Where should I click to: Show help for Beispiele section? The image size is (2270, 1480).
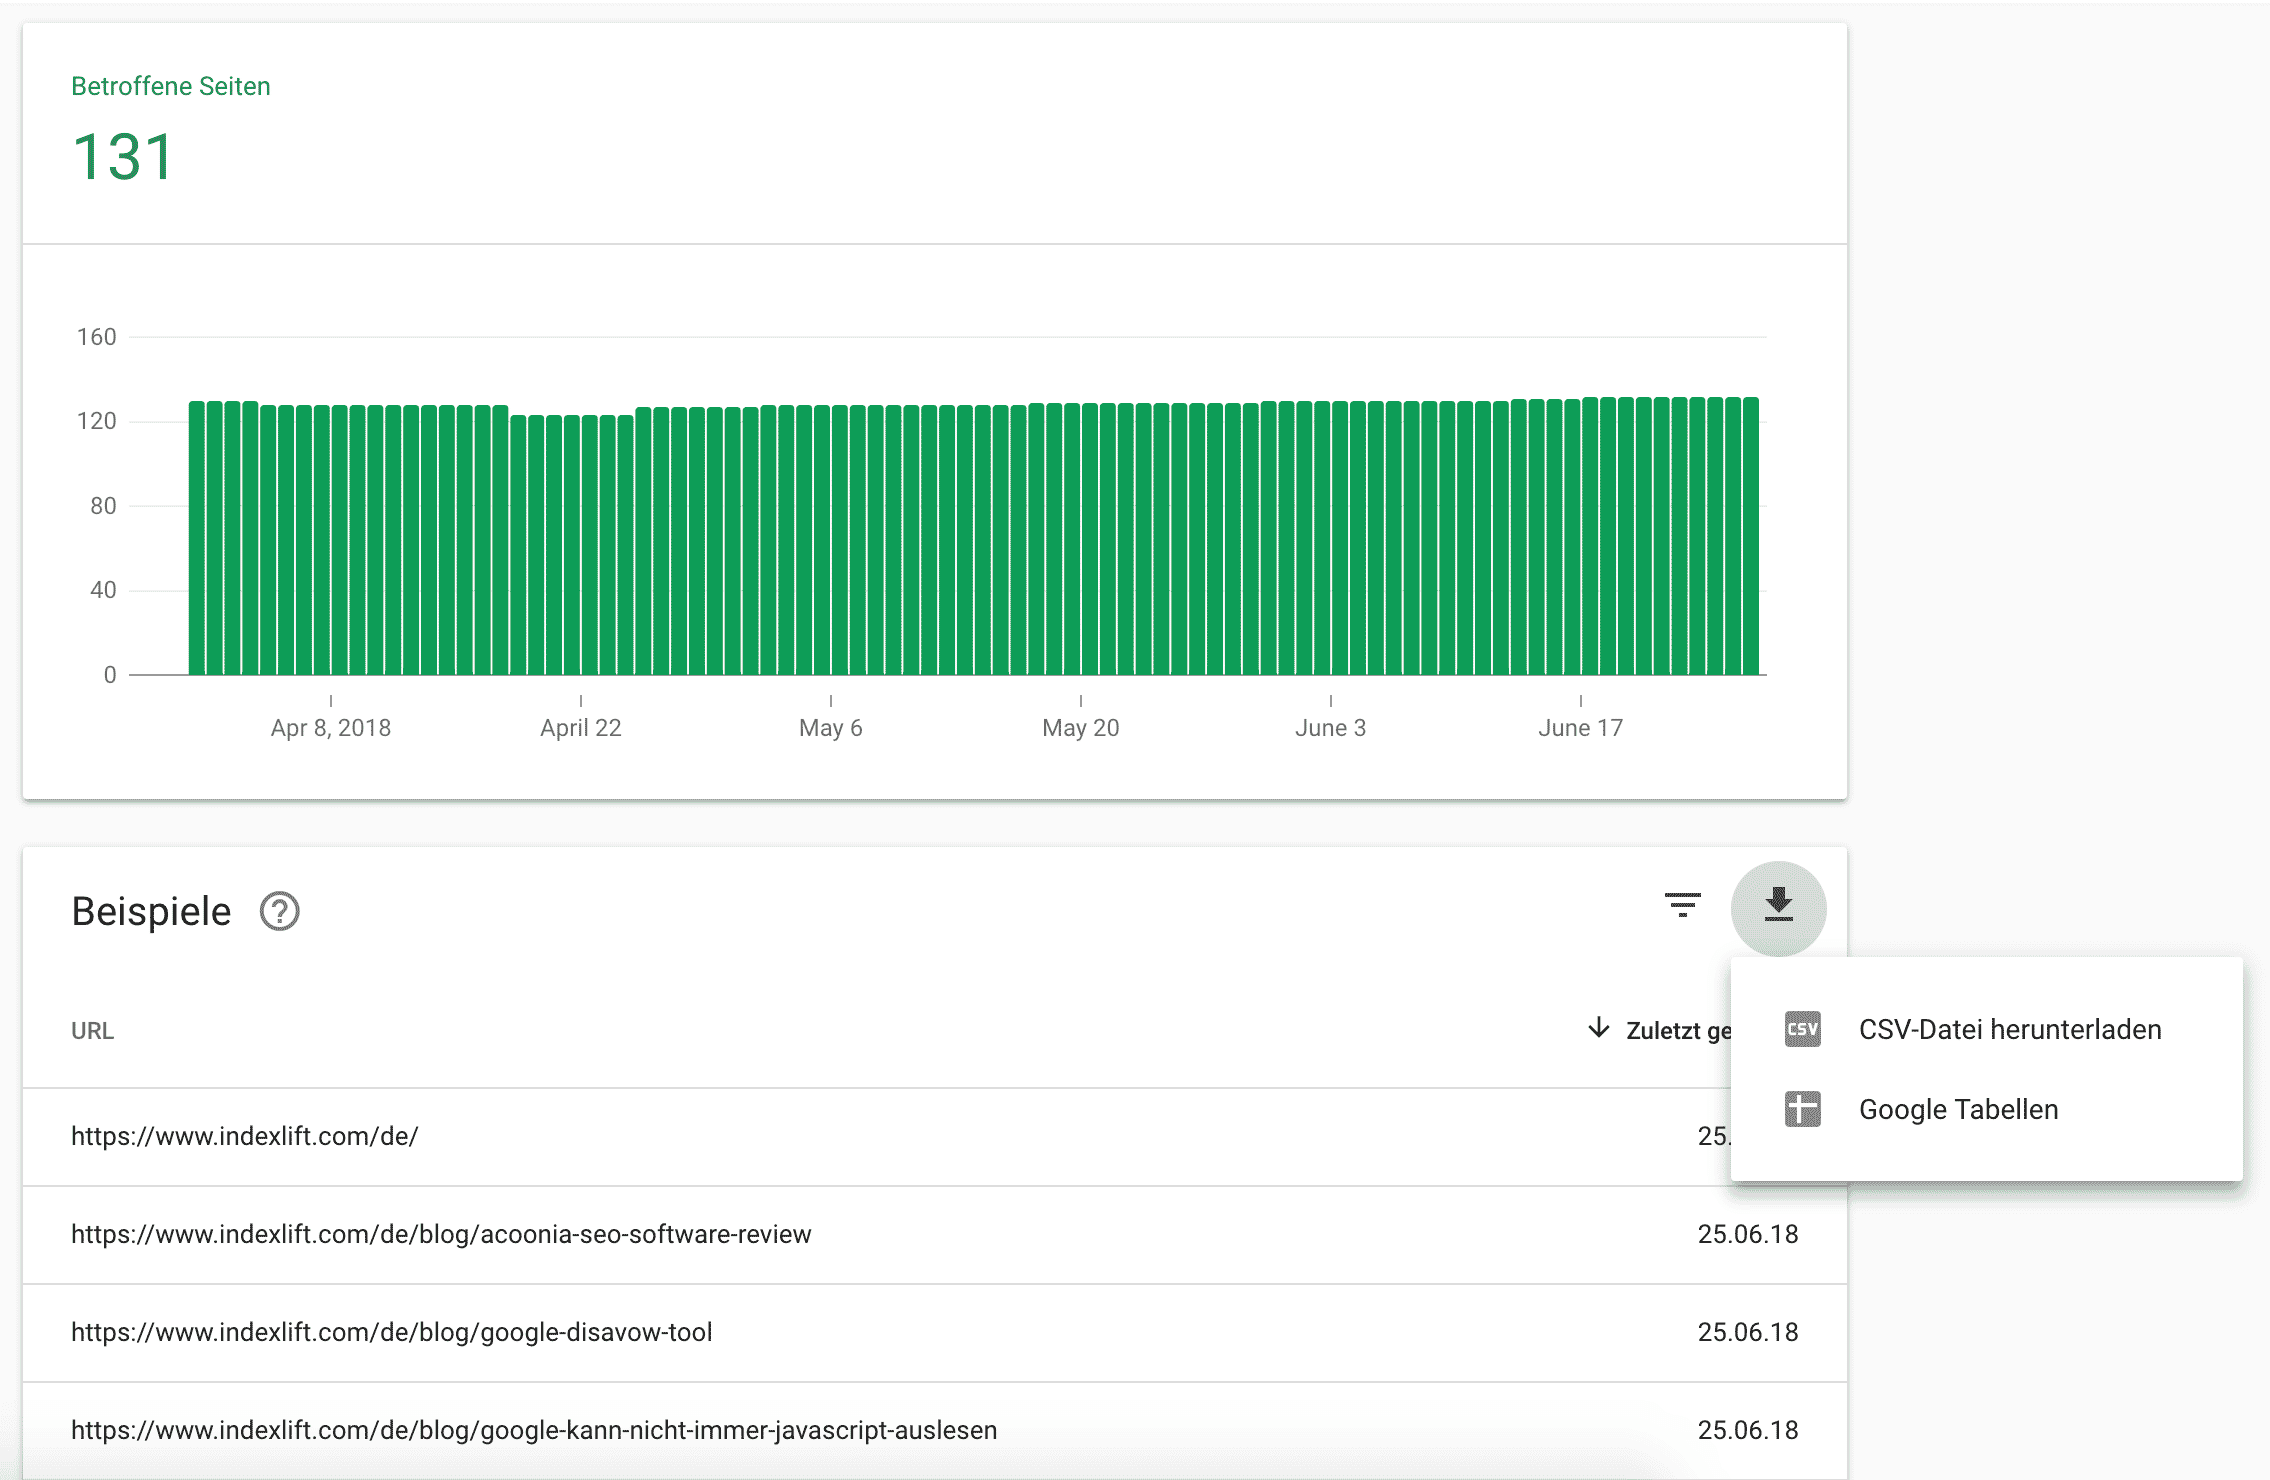click(280, 911)
